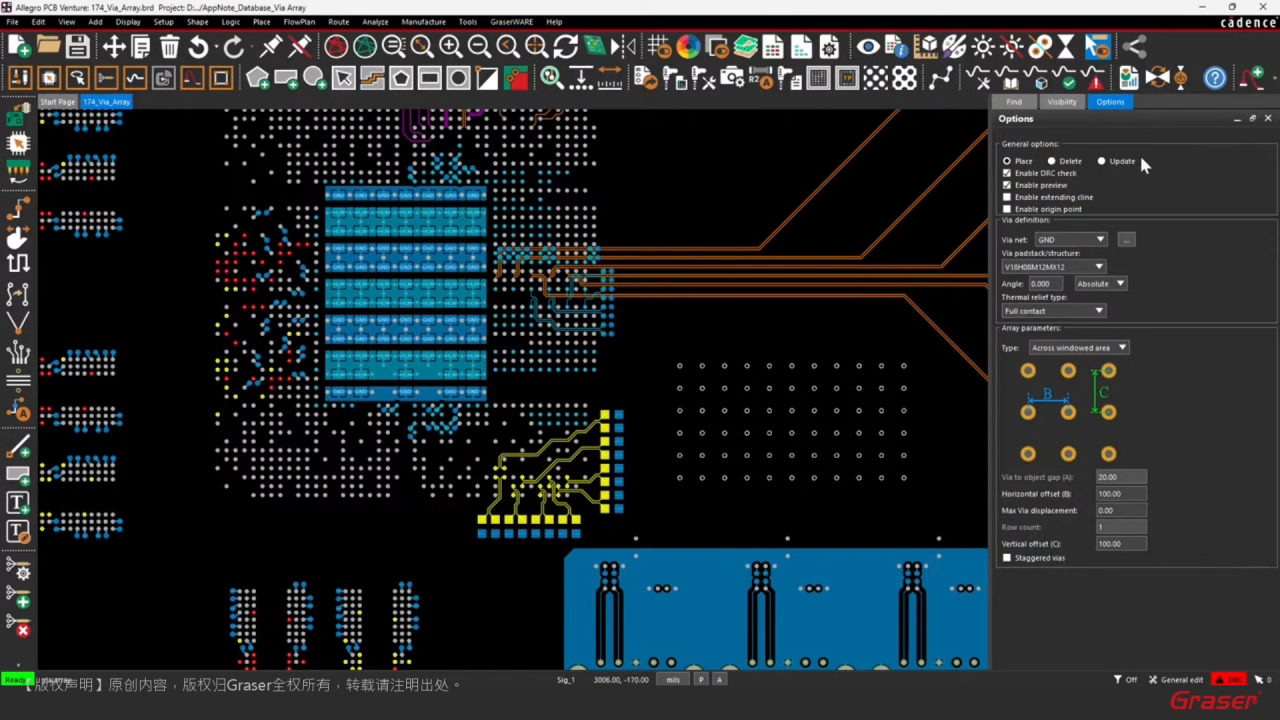Click the mils units button in status bar
The width and height of the screenshot is (1280, 720).
(x=673, y=680)
